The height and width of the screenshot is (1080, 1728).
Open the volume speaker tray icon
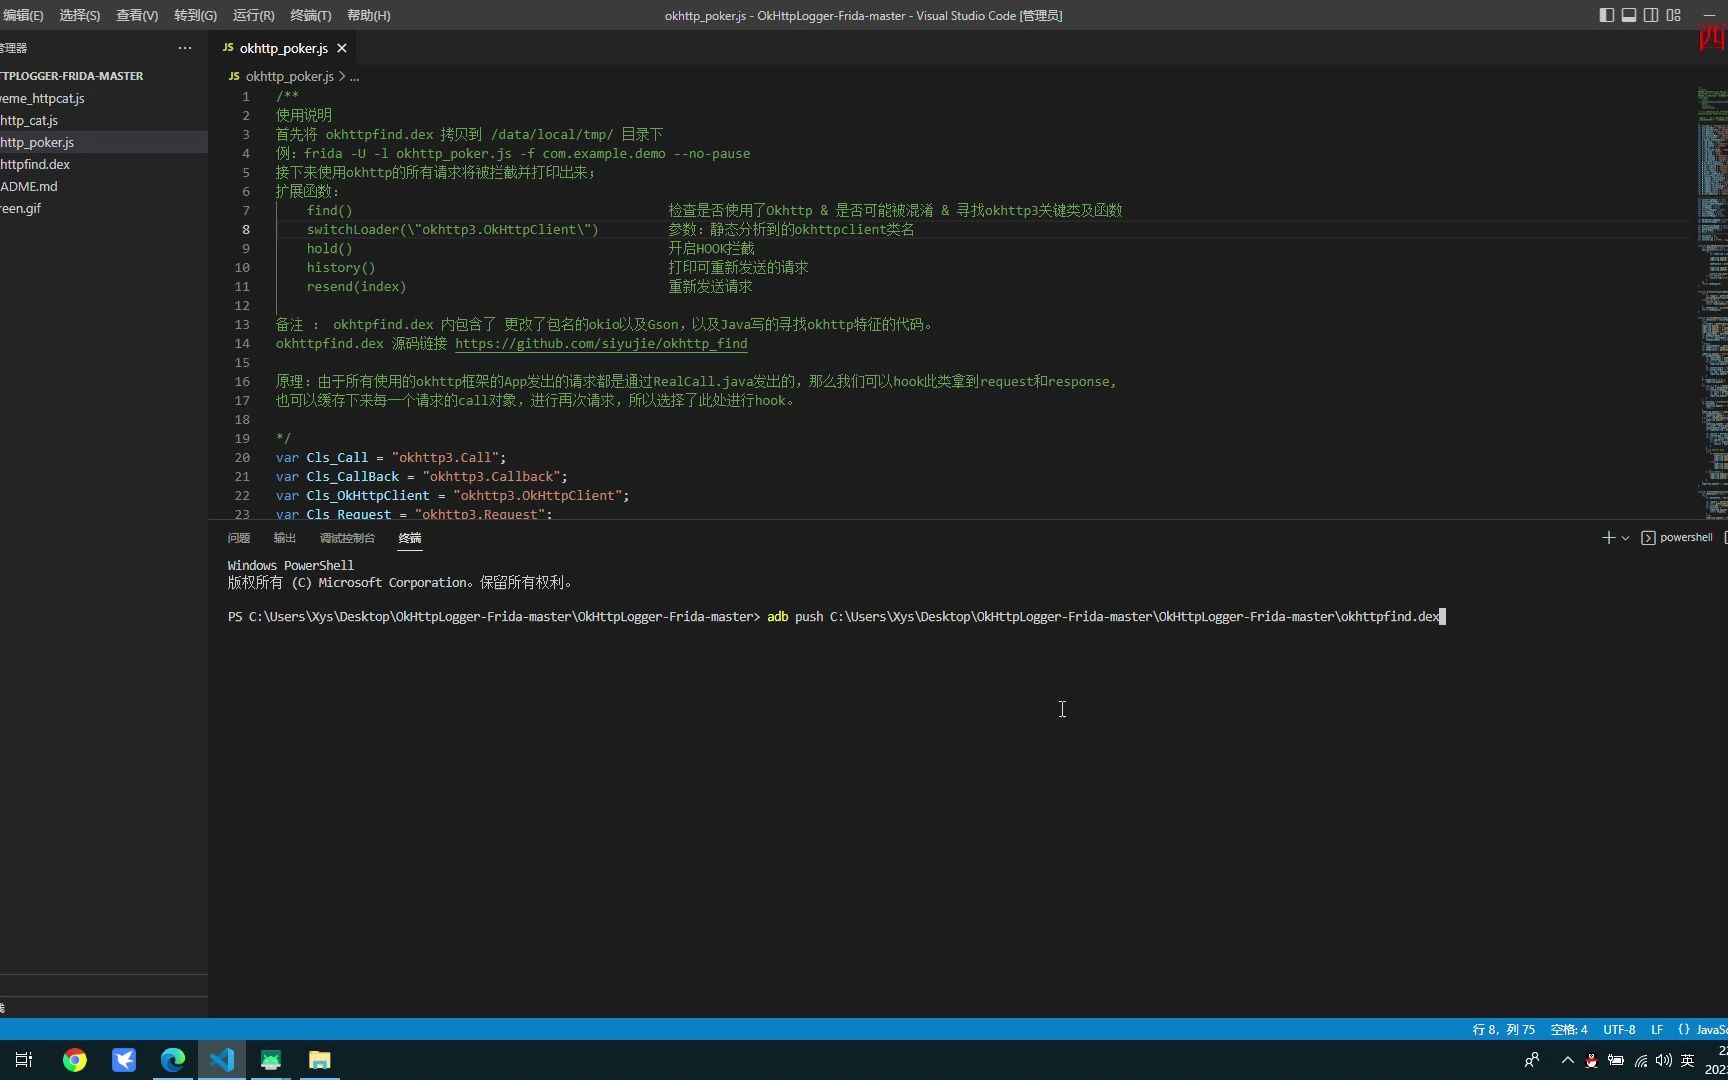tap(1664, 1060)
